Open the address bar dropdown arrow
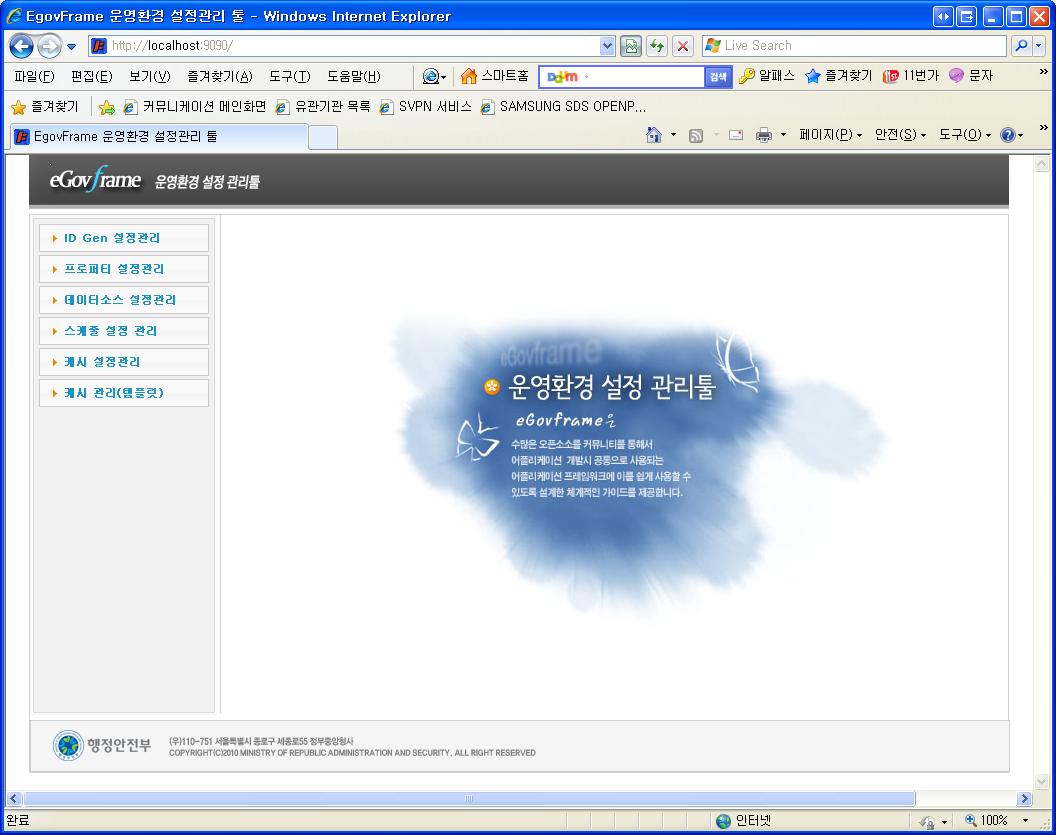 pos(607,46)
